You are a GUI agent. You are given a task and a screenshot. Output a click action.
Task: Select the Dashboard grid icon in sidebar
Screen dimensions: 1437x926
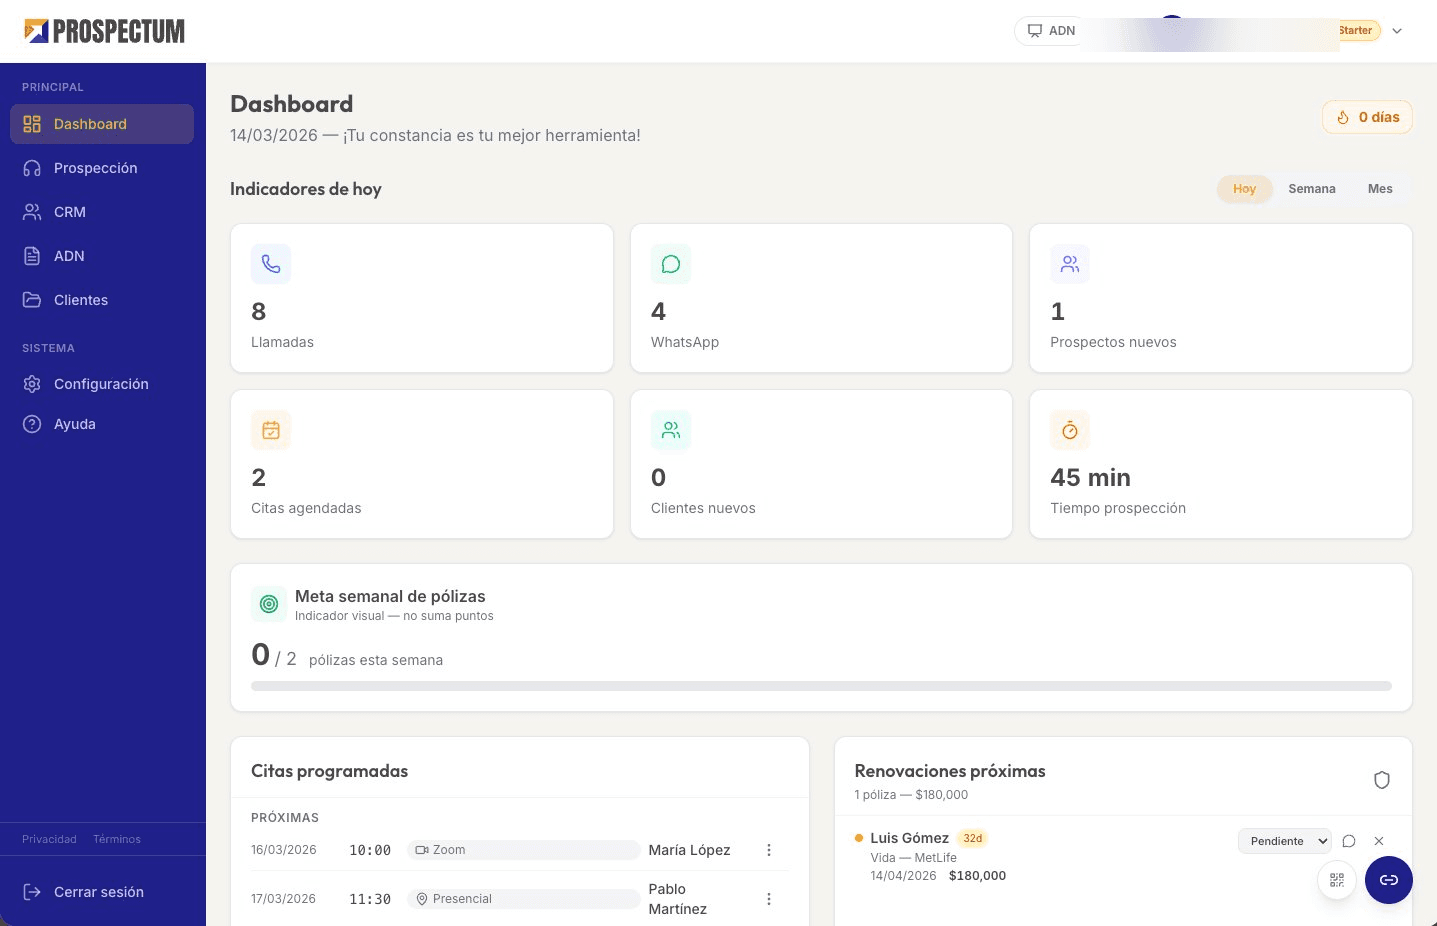coord(31,123)
